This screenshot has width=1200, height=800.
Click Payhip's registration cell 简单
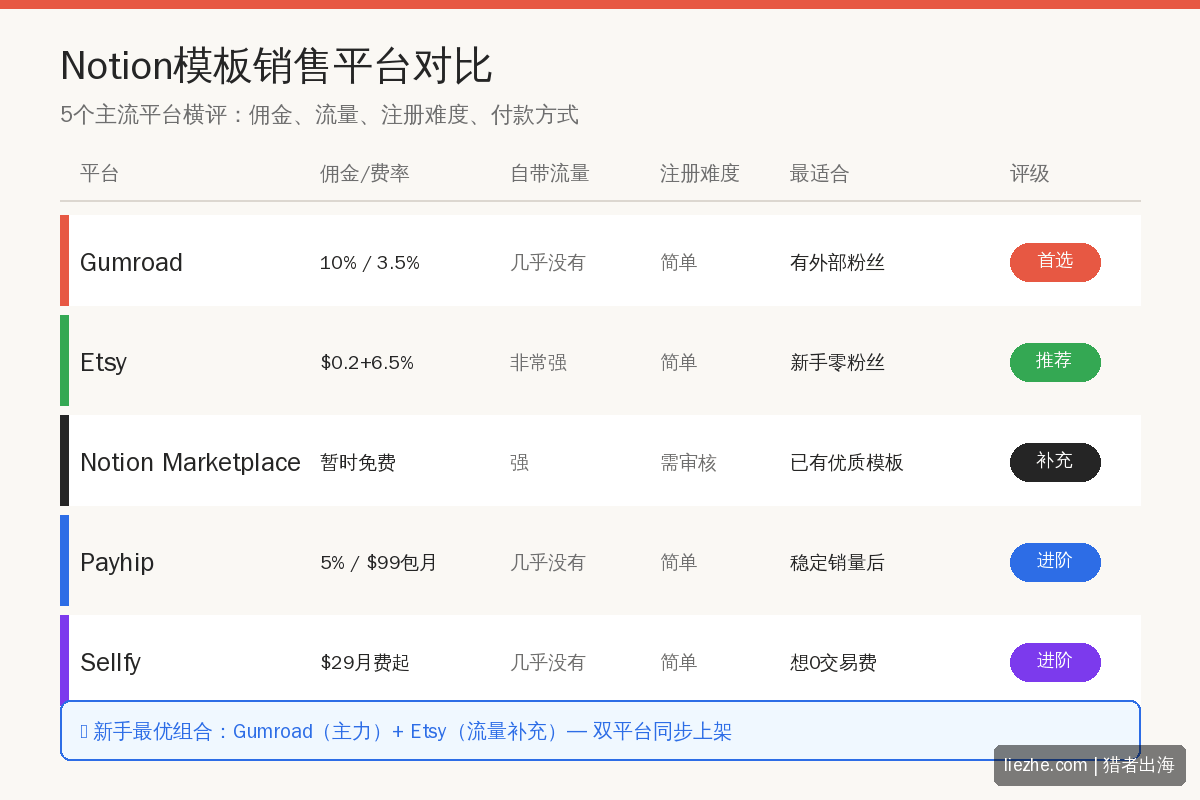(x=678, y=563)
